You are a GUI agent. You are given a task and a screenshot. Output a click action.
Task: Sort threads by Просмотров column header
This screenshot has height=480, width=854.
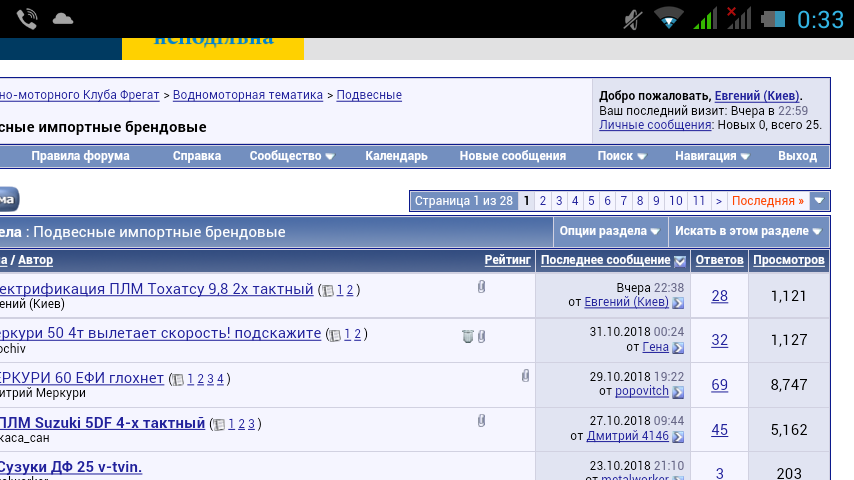[x=789, y=260]
